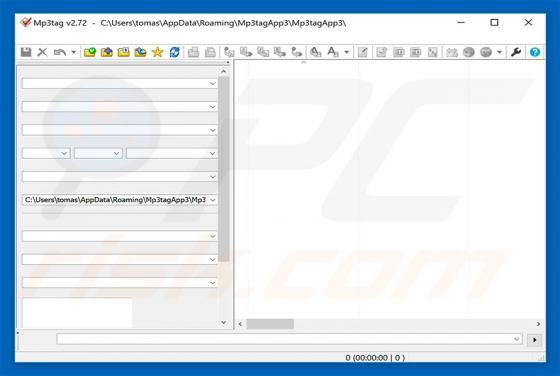
Task: Close the Mp3tag window
Action: (x=528, y=22)
